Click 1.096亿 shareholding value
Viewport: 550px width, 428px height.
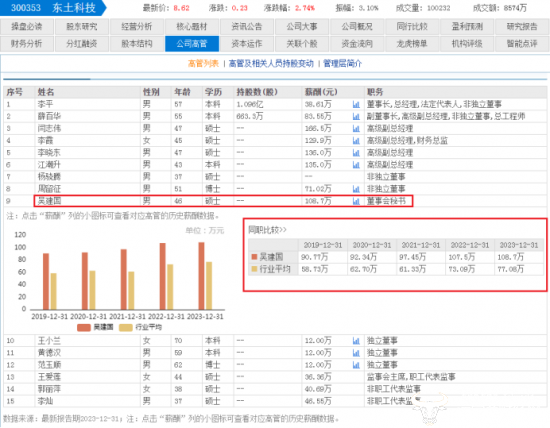249,104
